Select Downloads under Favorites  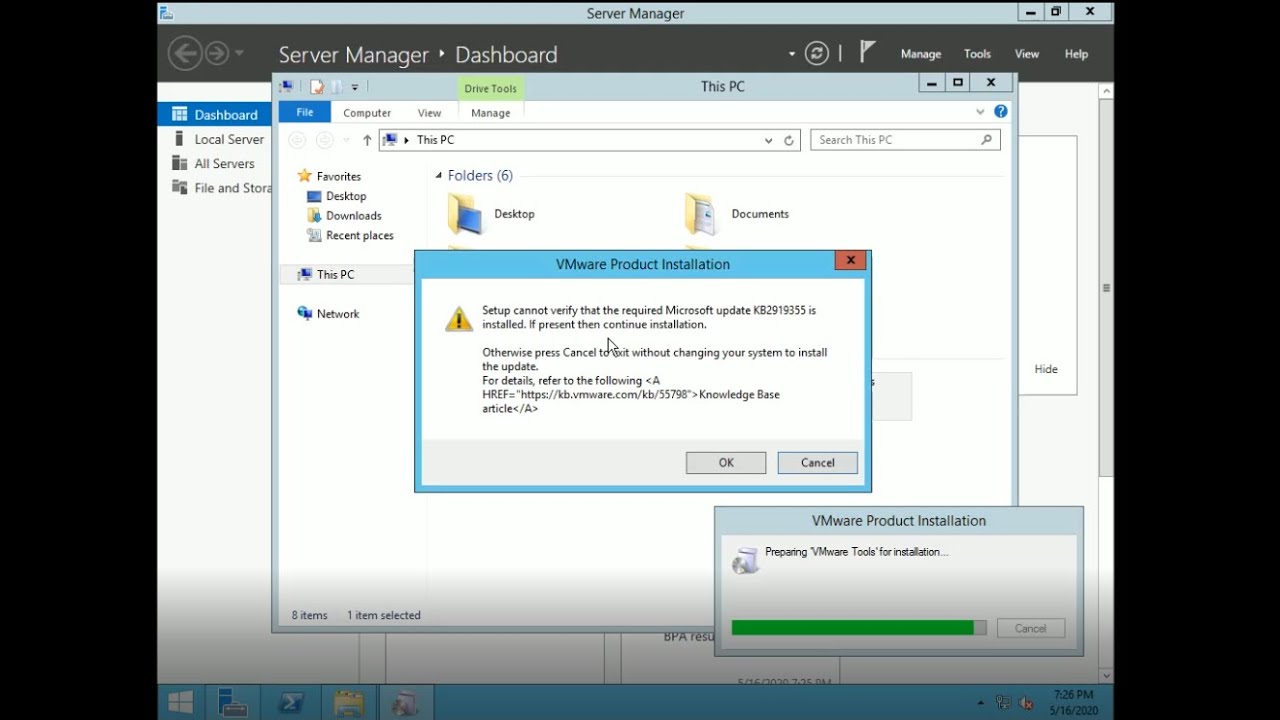pos(353,215)
